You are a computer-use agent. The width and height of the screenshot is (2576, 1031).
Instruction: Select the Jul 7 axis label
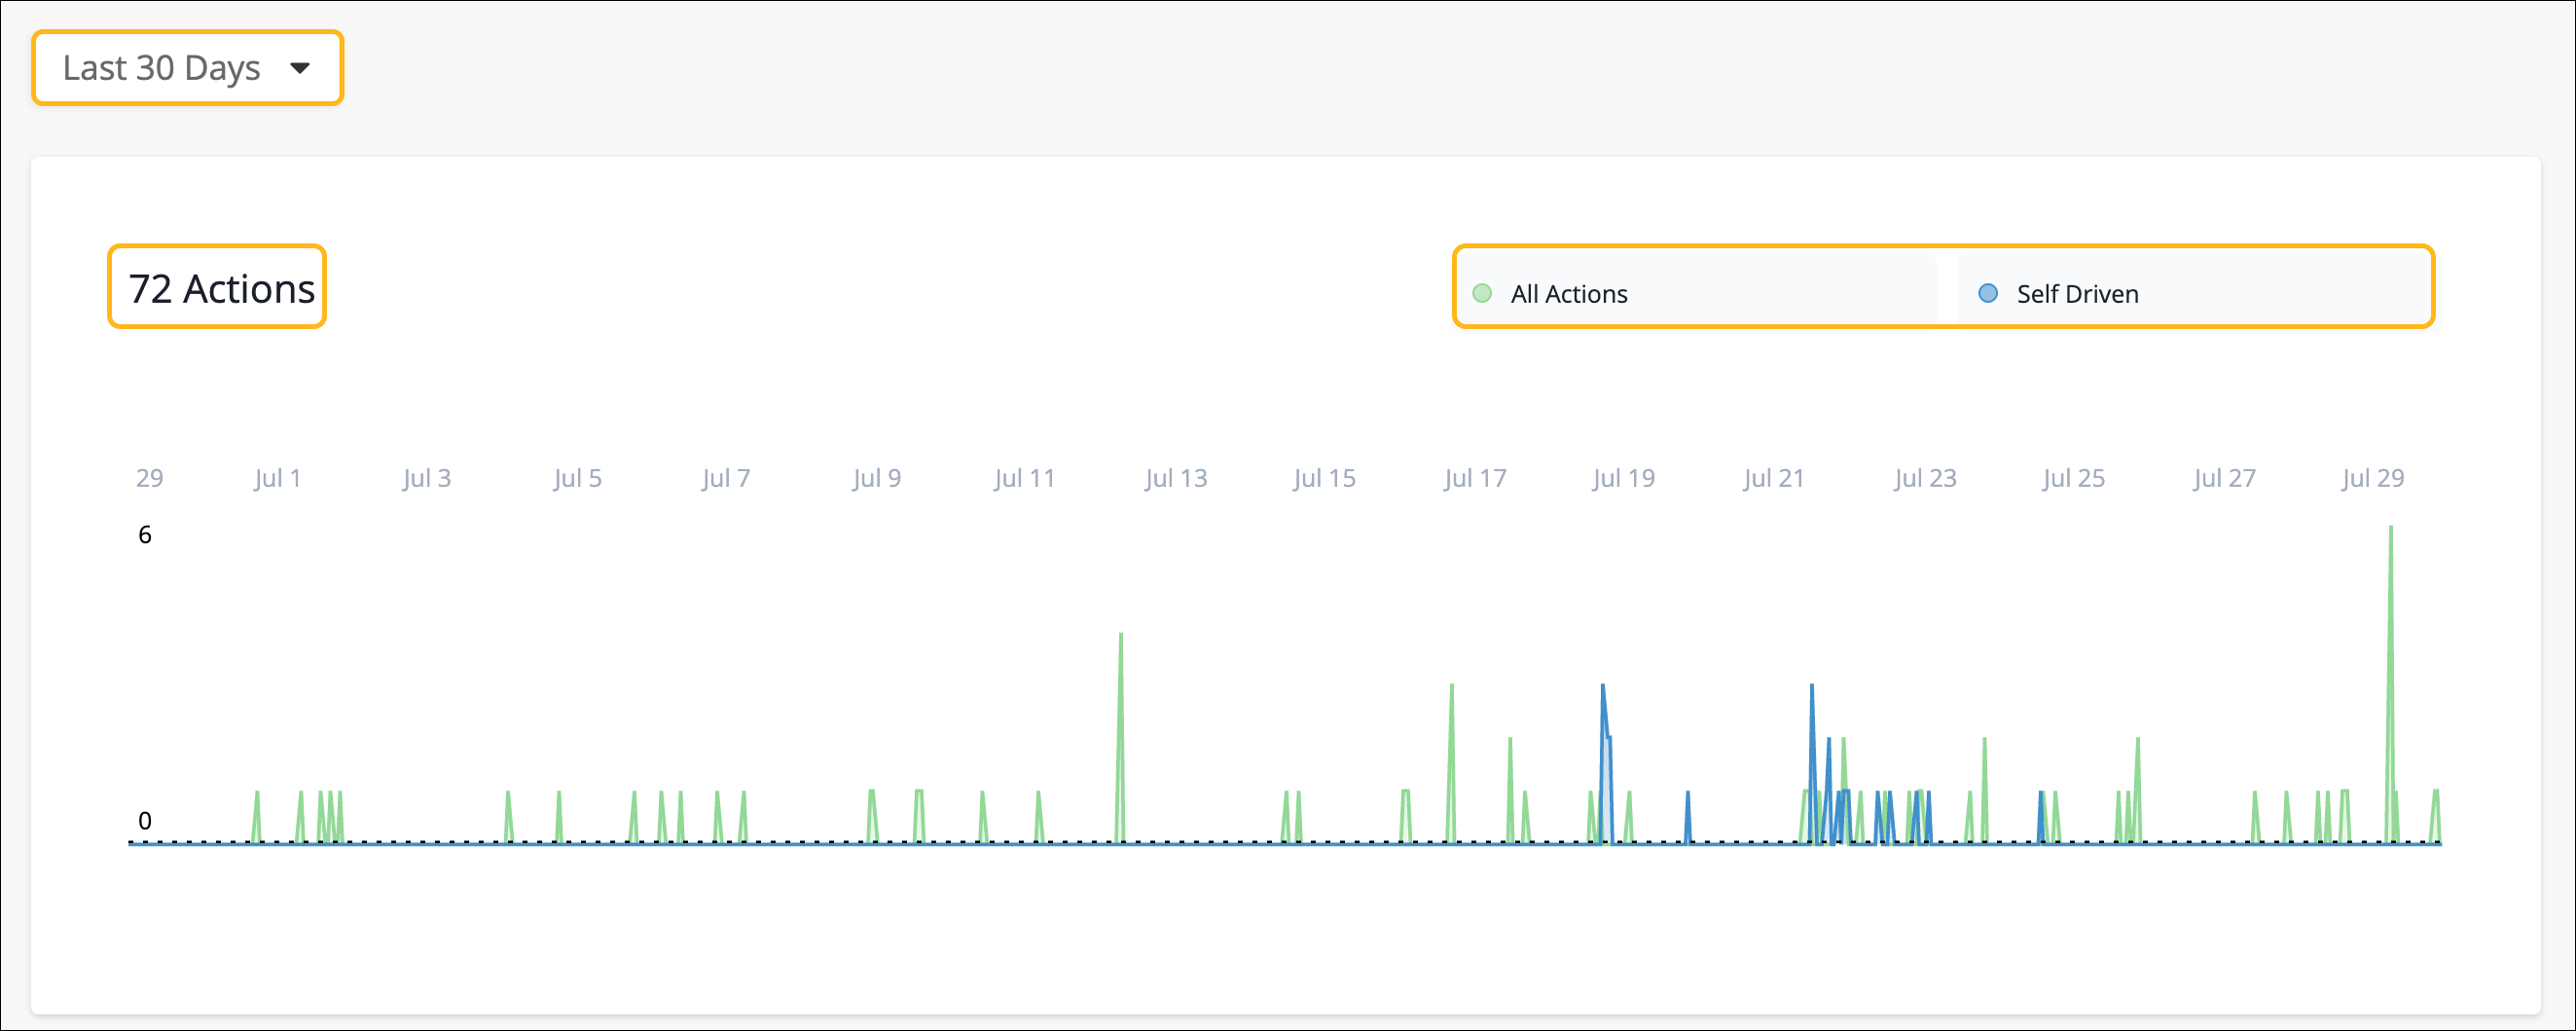(726, 478)
